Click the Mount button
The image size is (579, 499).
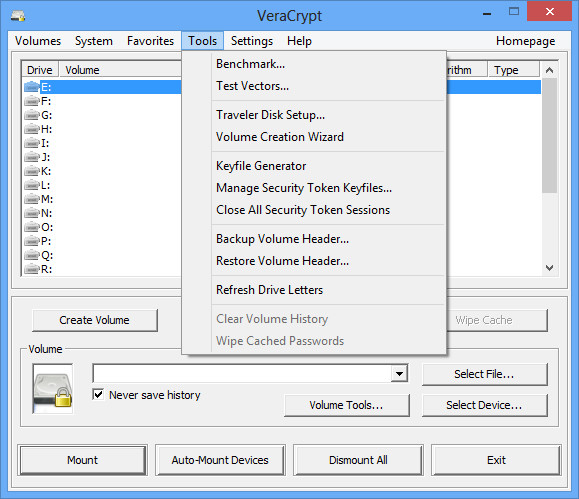tap(82, 460)
